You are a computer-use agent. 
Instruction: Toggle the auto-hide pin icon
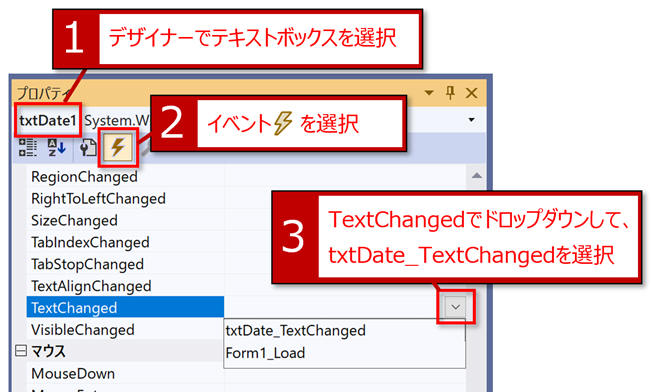click(x=450, y=92)
